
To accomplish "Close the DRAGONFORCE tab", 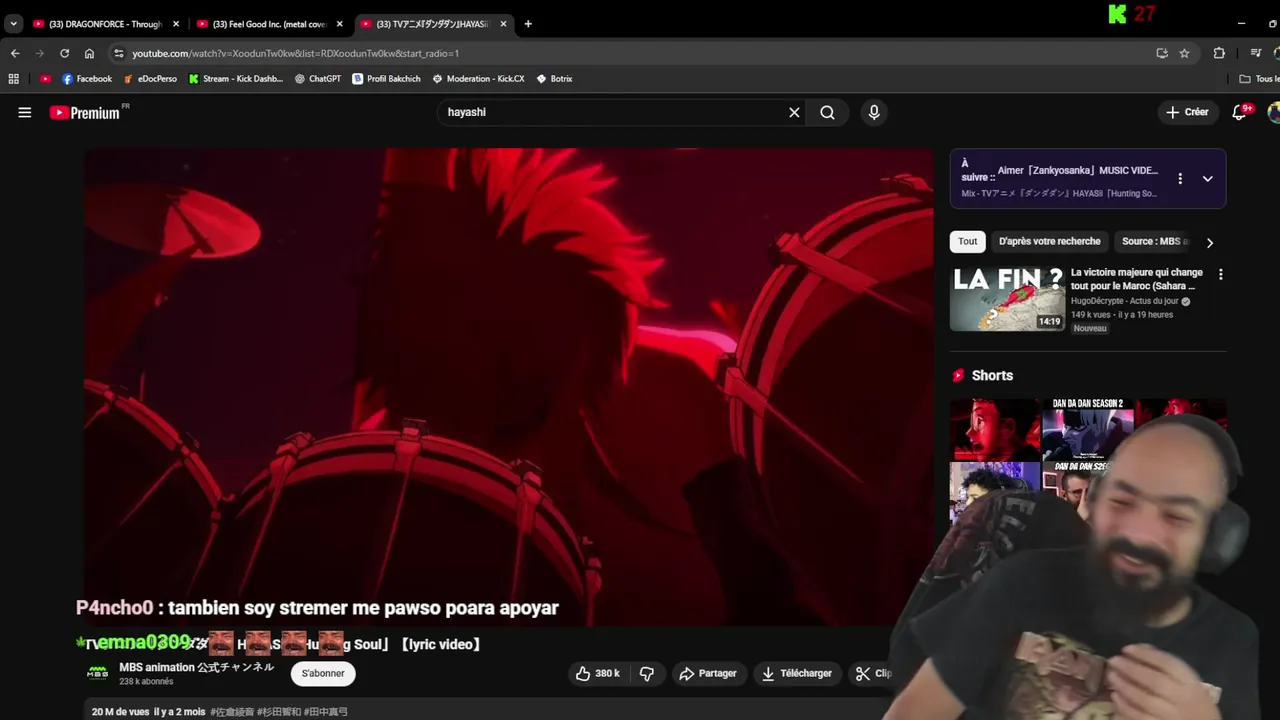I will tap(175, 24).
